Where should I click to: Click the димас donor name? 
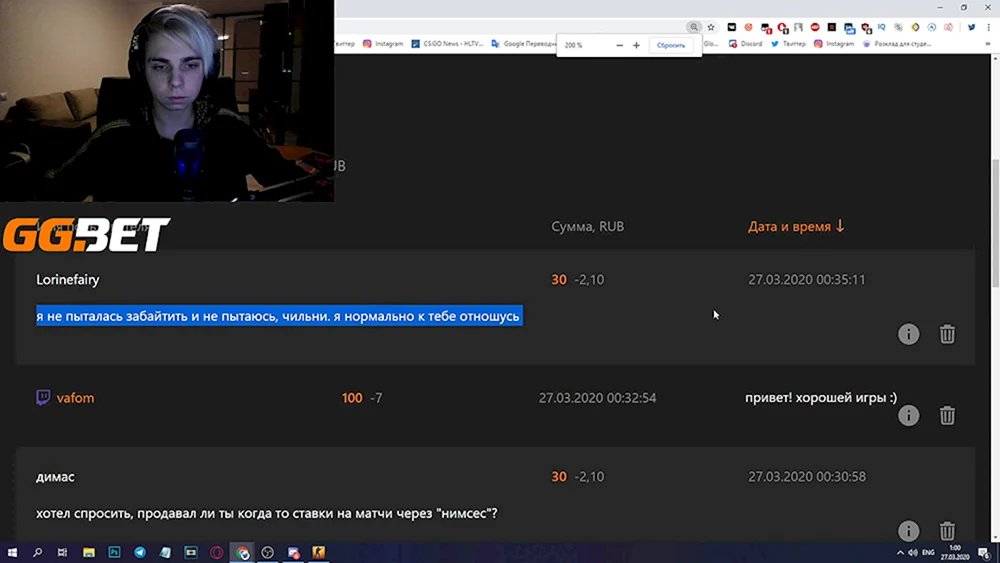(x=55, y=477)
